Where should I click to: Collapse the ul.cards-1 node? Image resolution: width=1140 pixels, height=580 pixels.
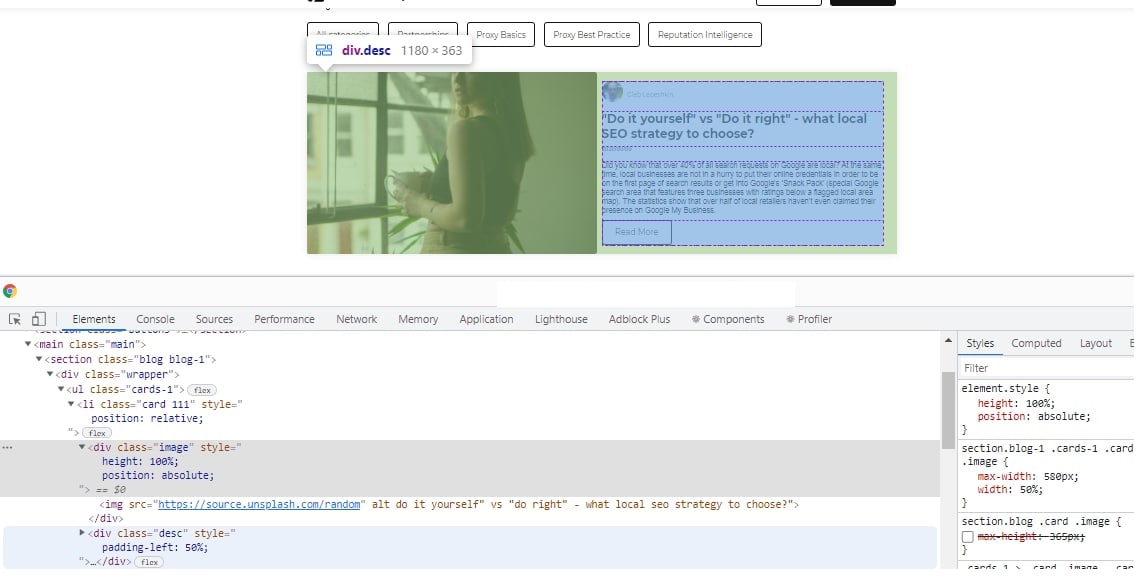click(61, 390)
